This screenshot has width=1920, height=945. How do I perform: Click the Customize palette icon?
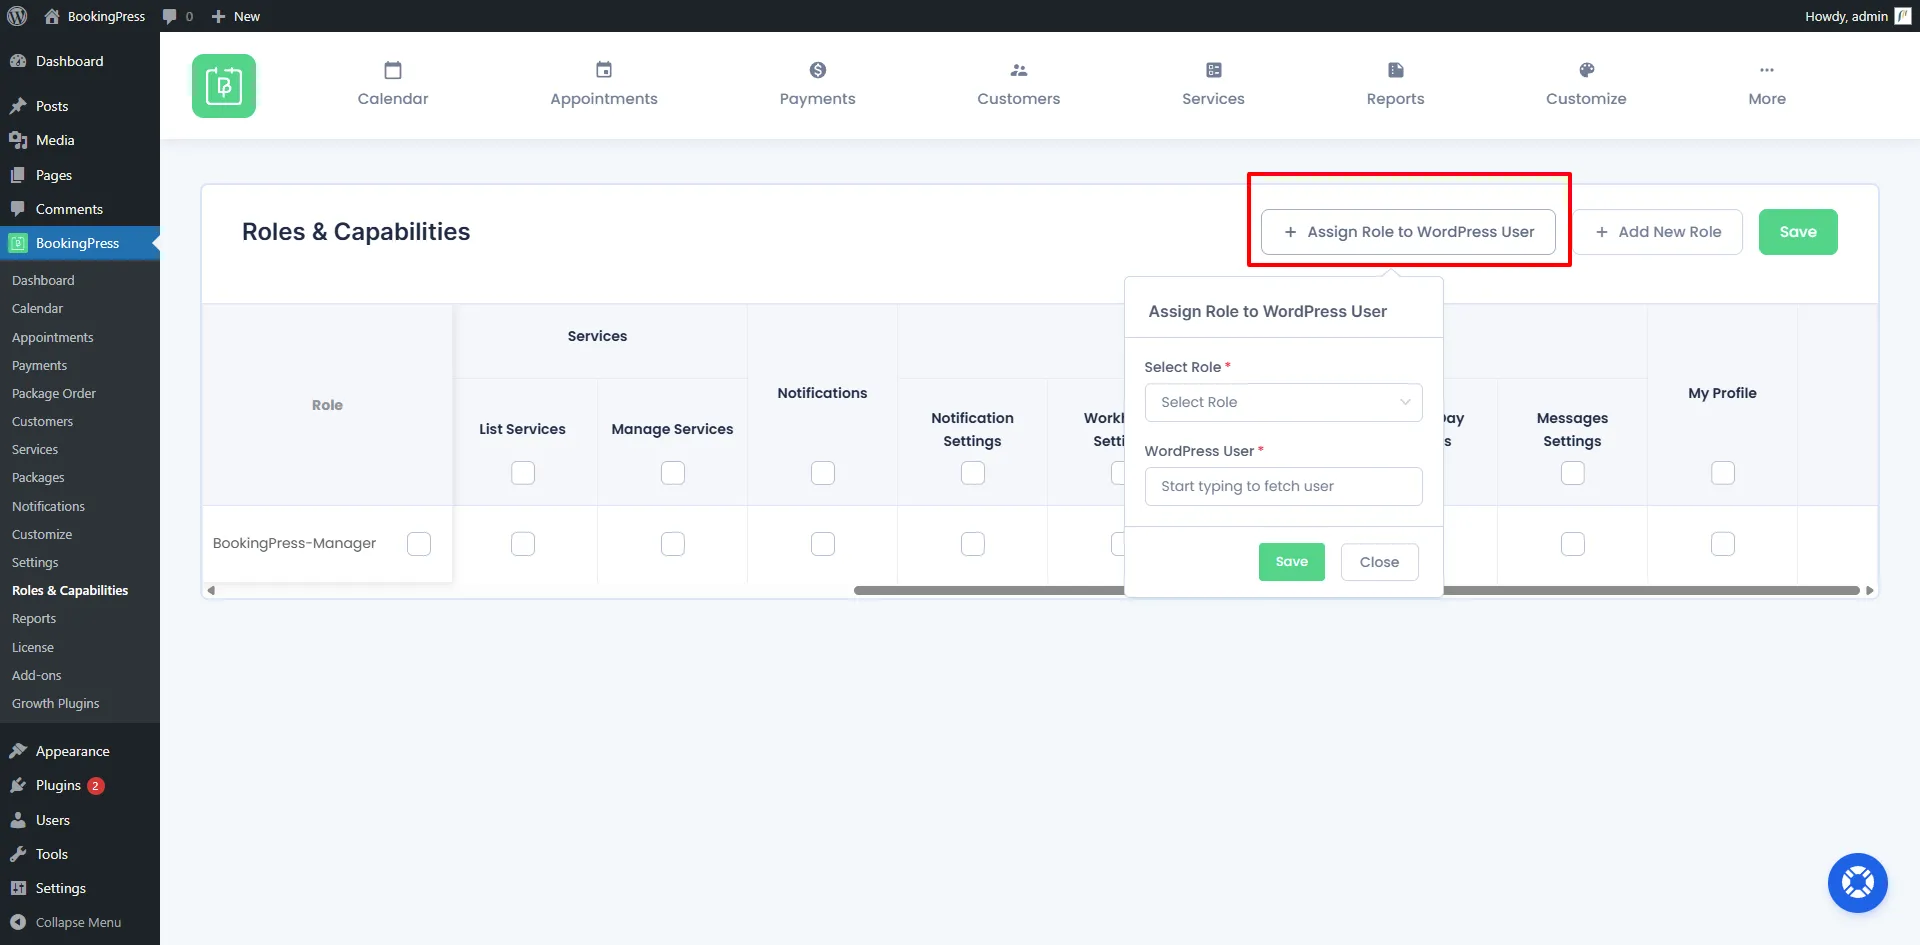point(1586,70)
